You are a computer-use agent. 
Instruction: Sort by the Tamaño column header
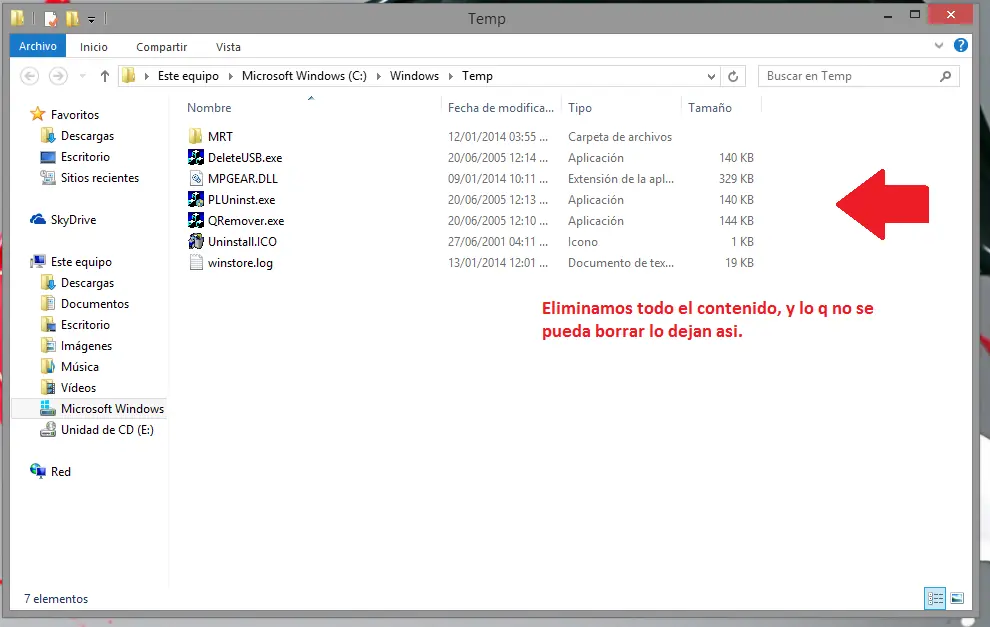pos(710,107)
